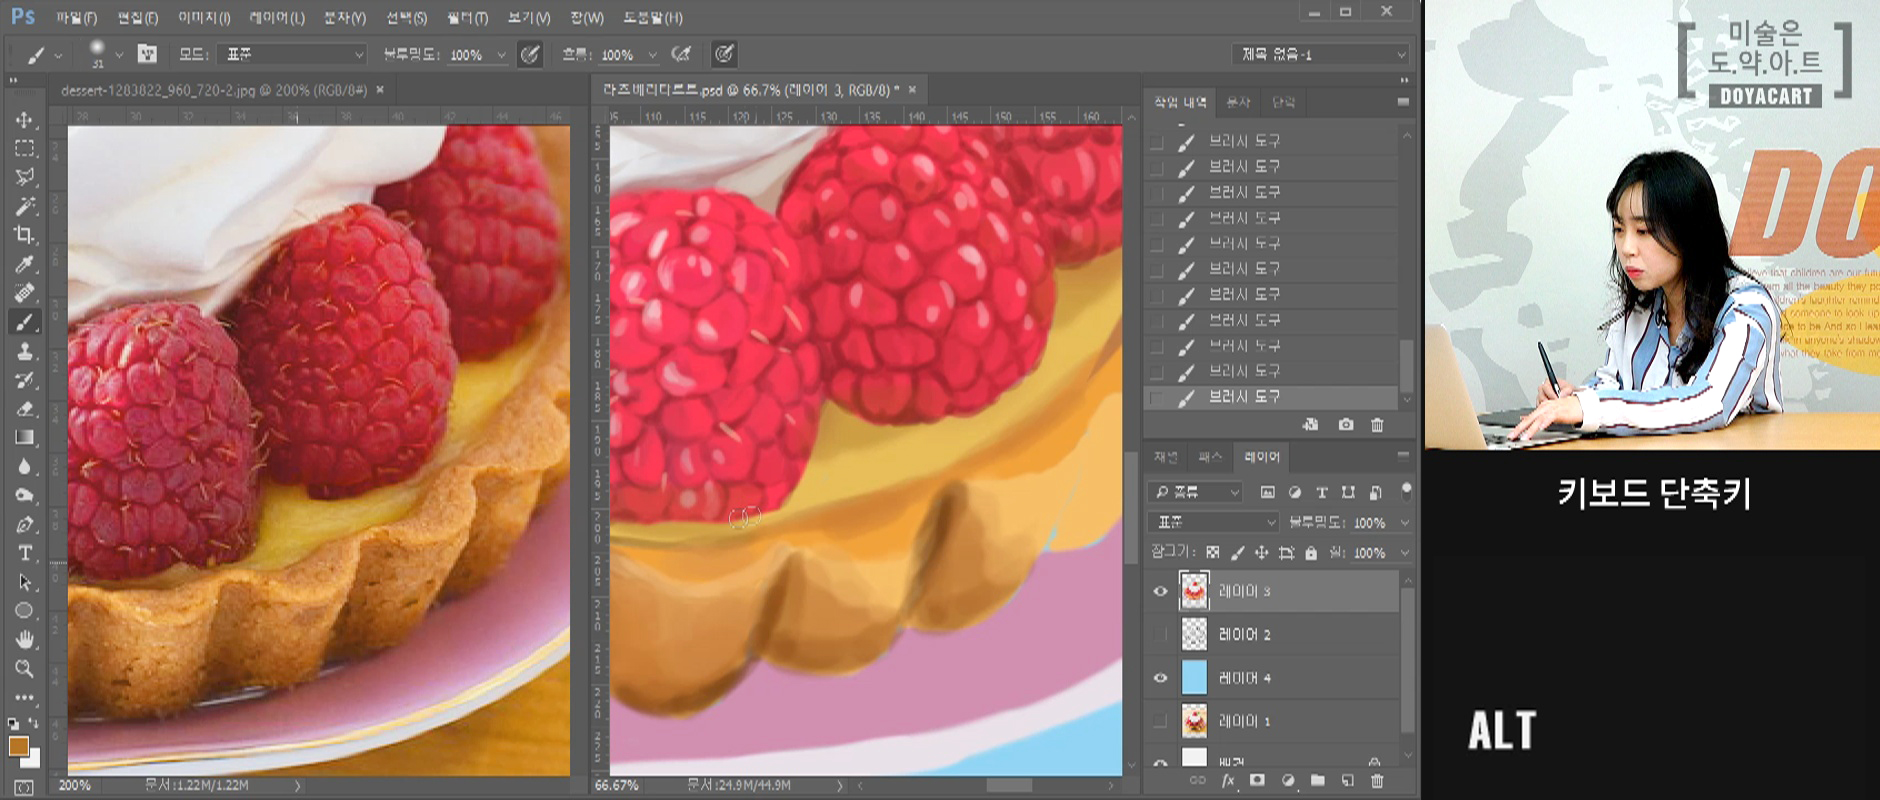Open the 이미지(I) menu

coord(204,17)
